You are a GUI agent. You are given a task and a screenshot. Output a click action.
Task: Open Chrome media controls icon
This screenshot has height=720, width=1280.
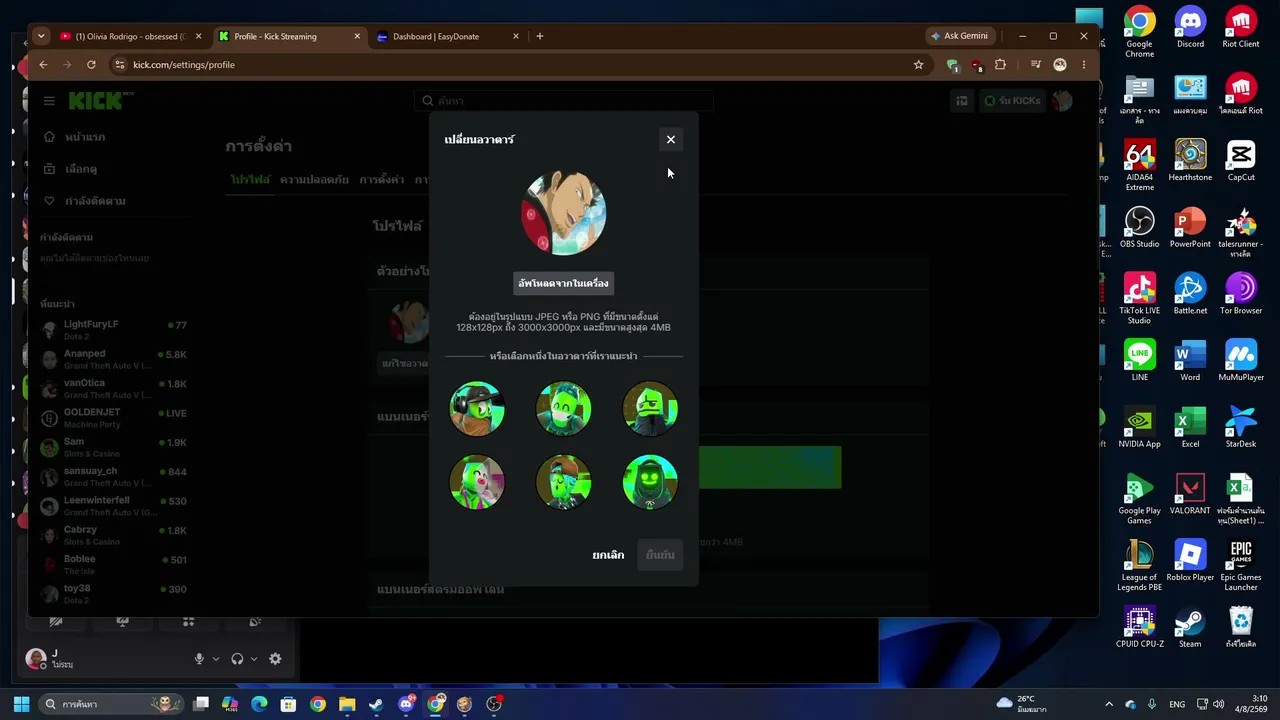pos(1036,65)
